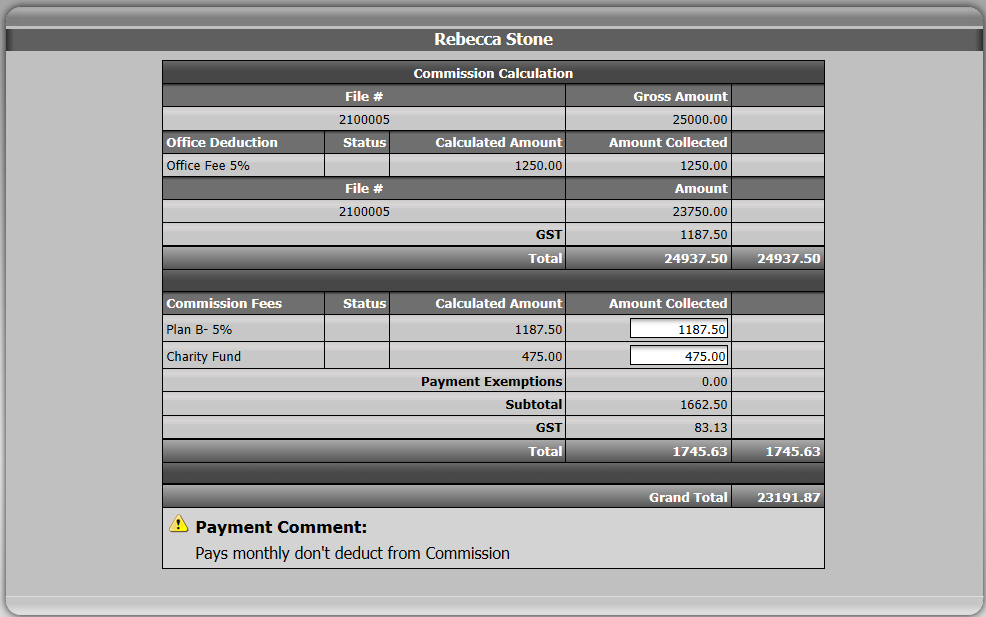The image size is (986, 617).
Task: Click the yellow warning icon beside Payment Comment
Action: coord(179,524)
